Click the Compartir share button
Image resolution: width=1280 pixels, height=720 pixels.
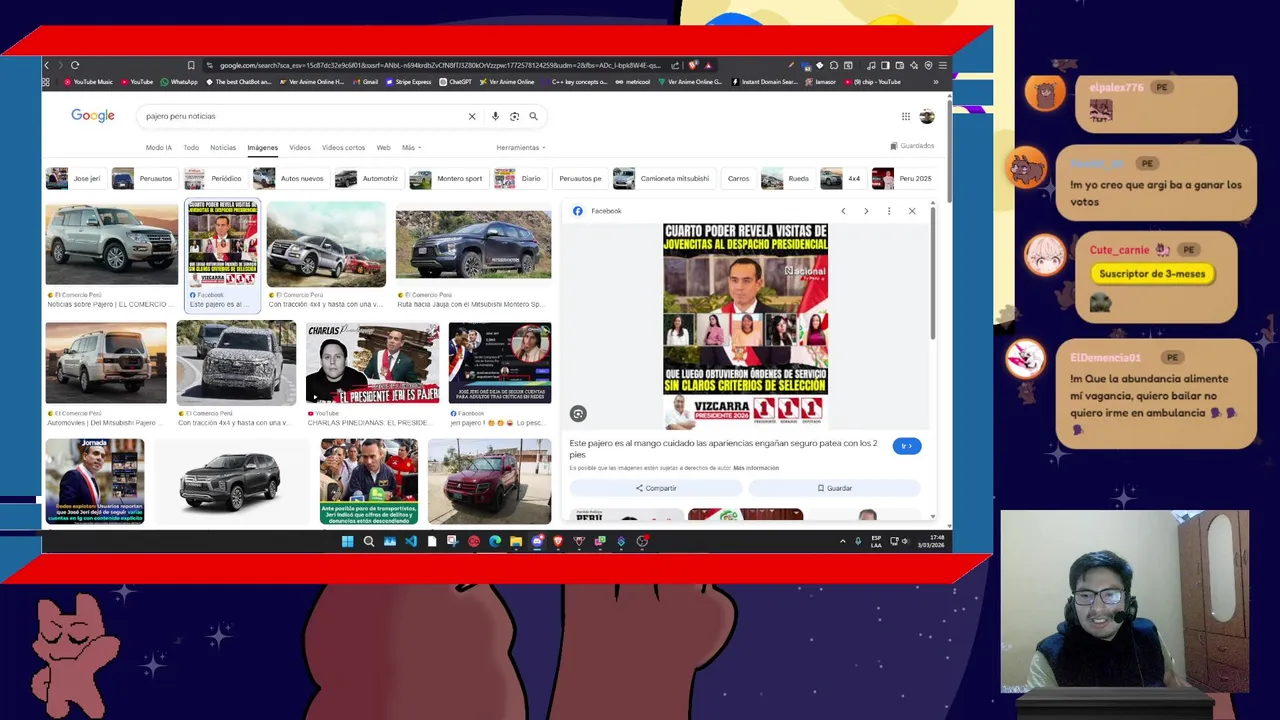[656, 488]
